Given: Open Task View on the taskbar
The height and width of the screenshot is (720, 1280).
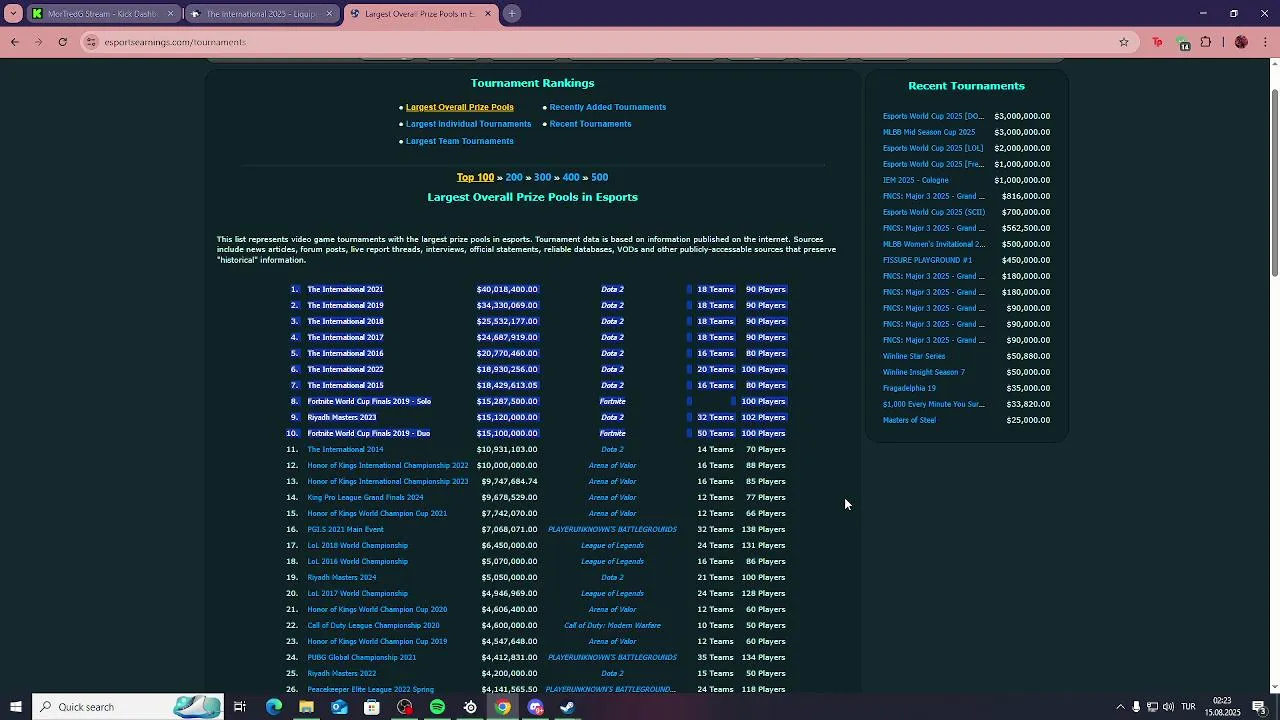Looking at the screenshot, I should [x=240, y=707].
